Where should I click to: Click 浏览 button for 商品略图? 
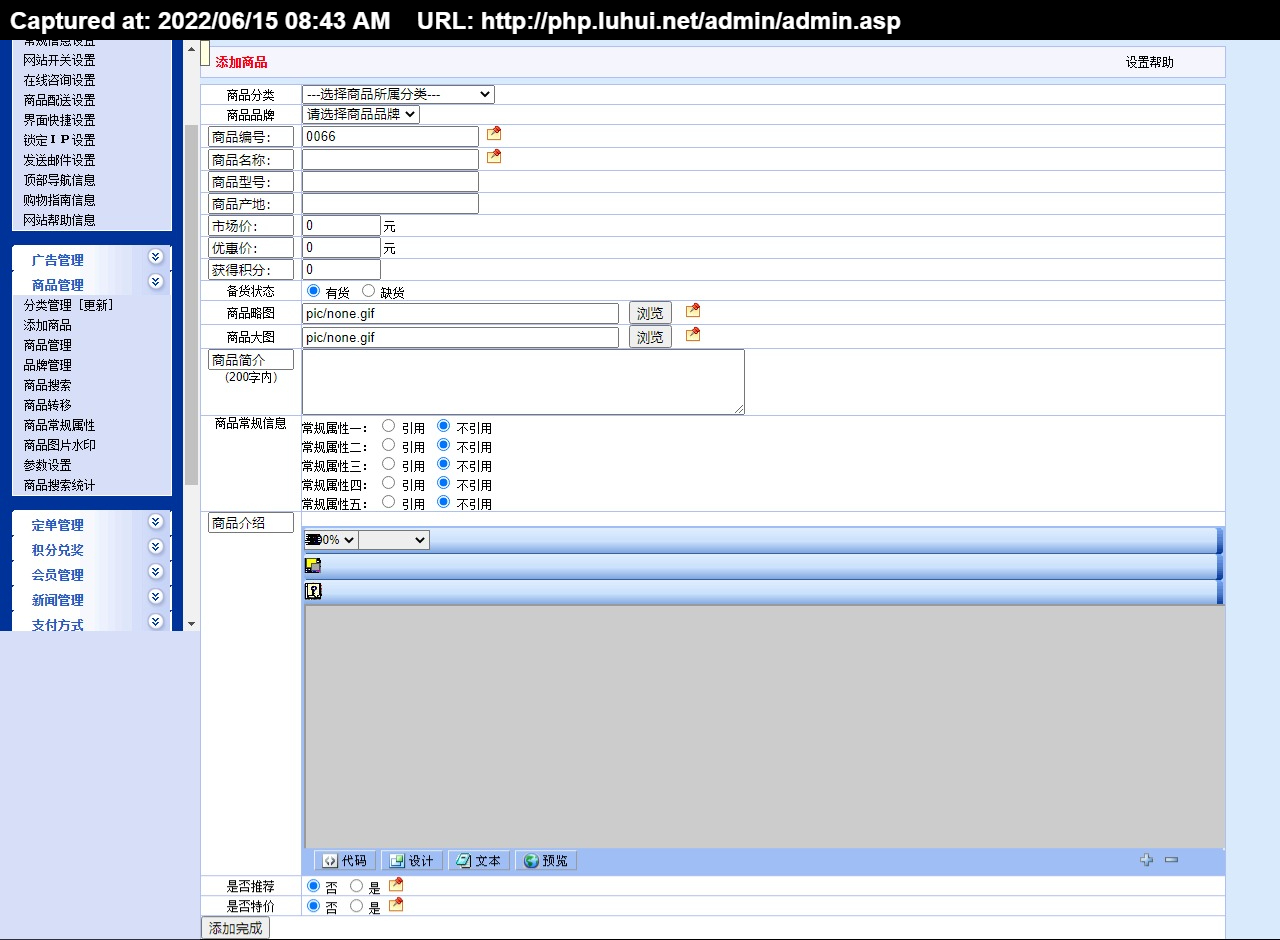click(x=650, y=313)
